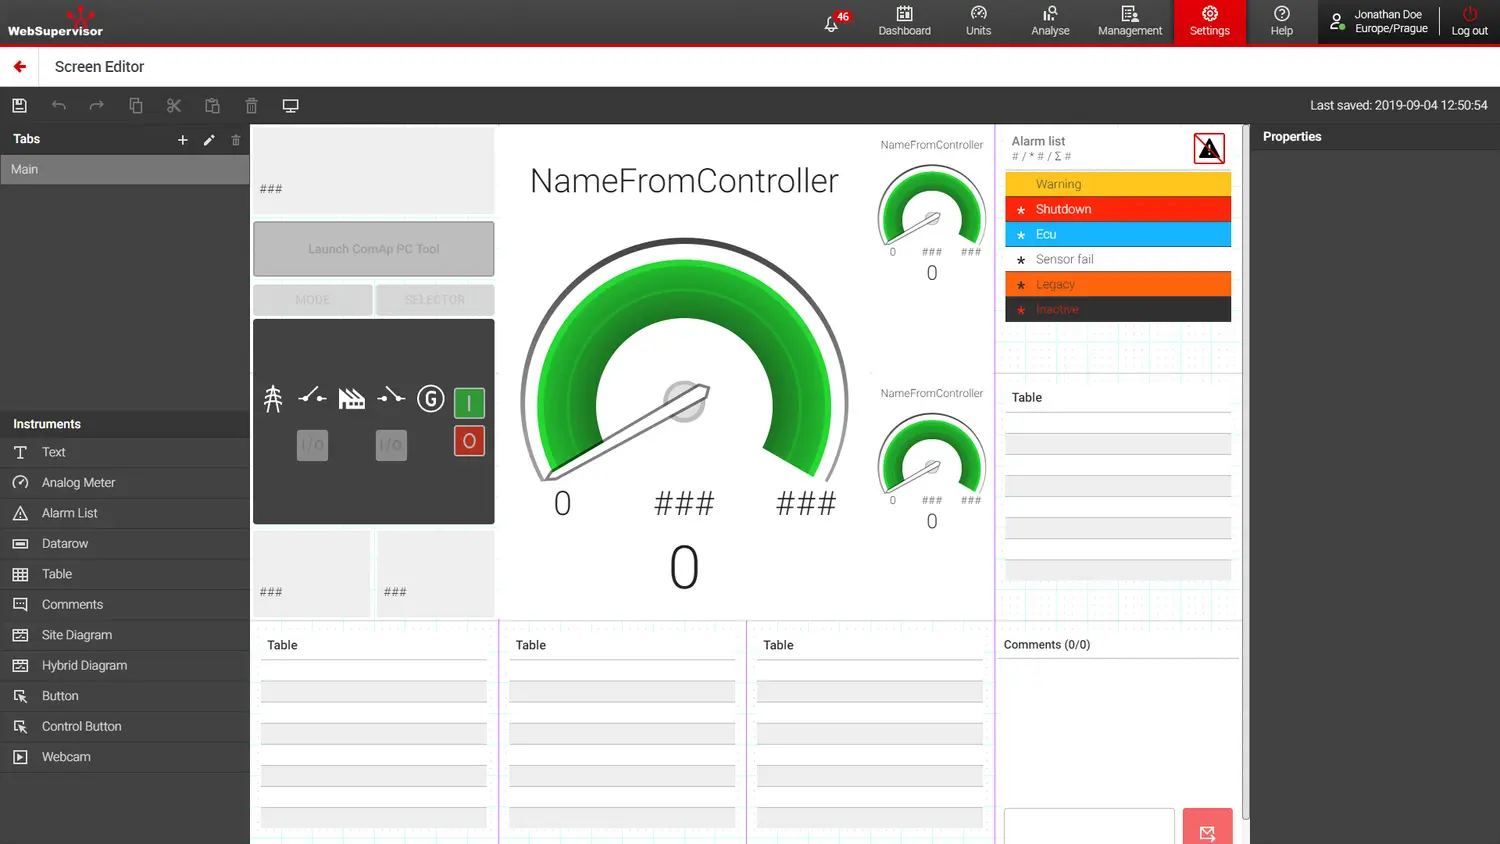Click the save icon in the editor toolbar
The image size is (1500, 844).
pyautogui.click(x=19, y=106)
